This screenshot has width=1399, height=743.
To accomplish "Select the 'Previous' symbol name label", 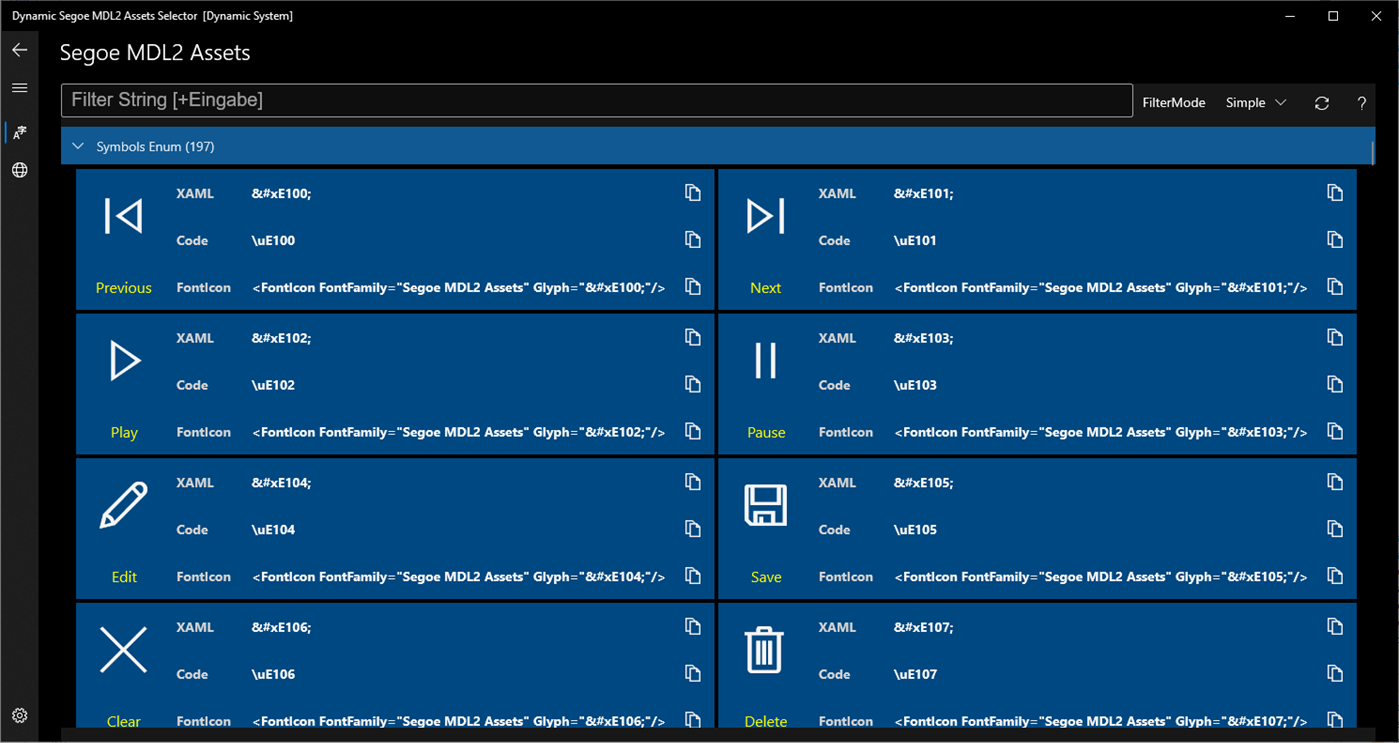I will click(x=124, y=288).
